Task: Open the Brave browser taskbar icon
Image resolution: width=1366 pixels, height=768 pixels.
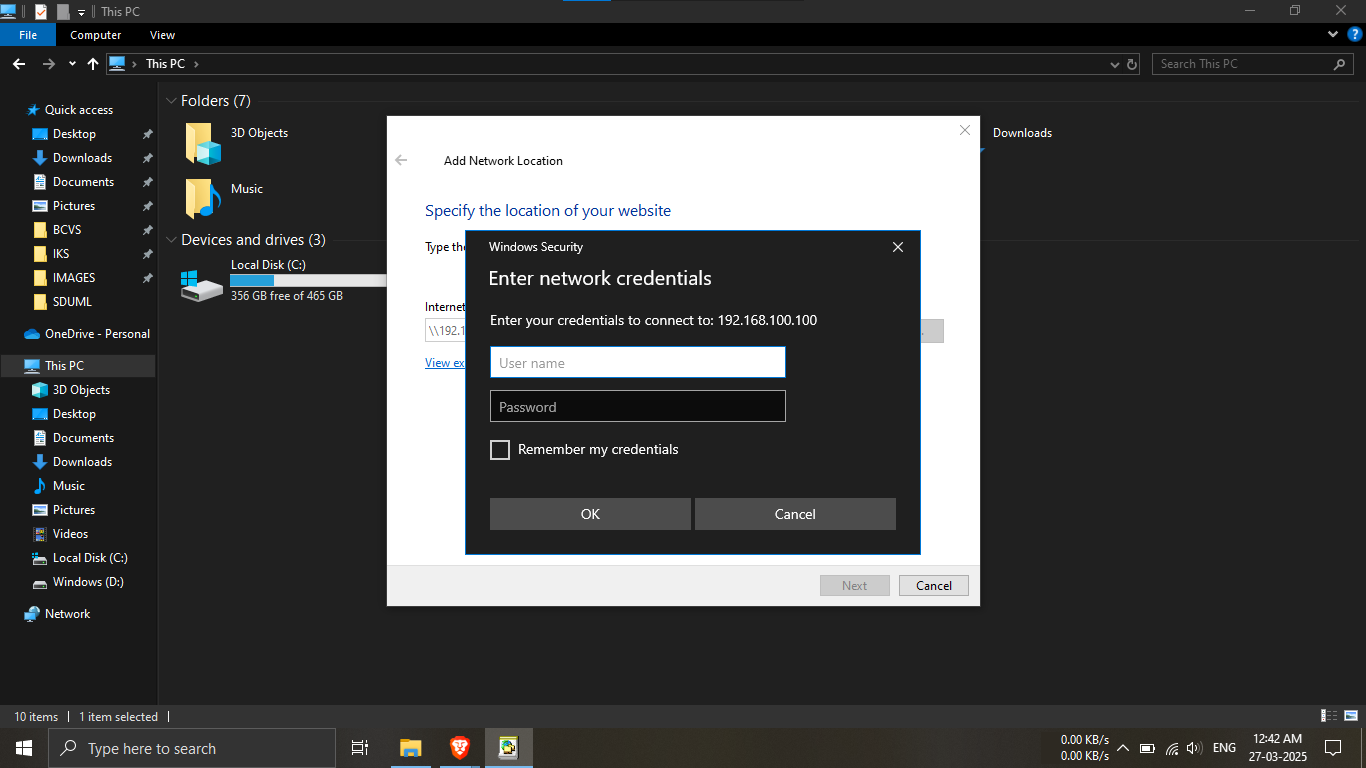Action: (459, 747)
